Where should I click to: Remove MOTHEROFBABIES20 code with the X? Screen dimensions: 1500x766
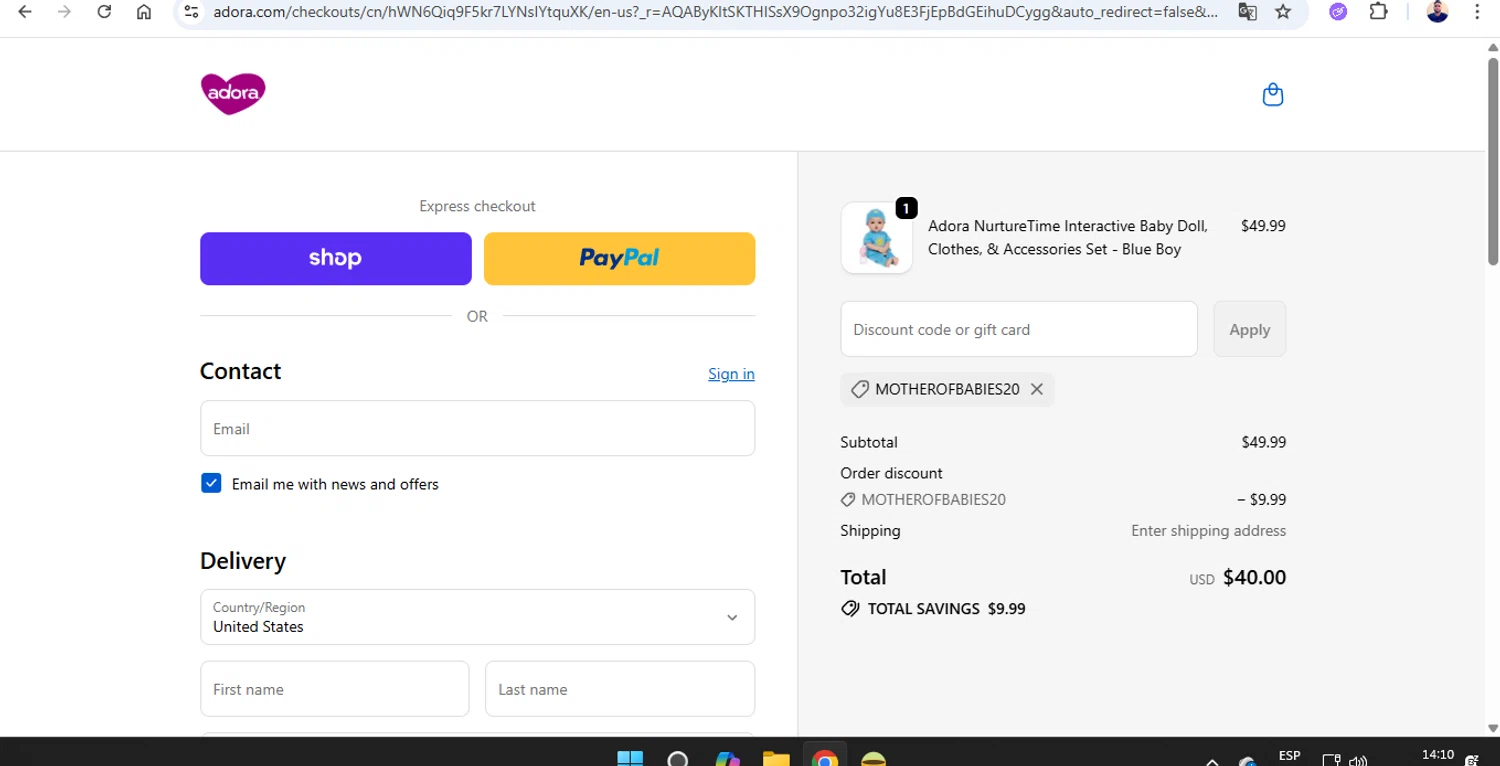point(1037,389)
